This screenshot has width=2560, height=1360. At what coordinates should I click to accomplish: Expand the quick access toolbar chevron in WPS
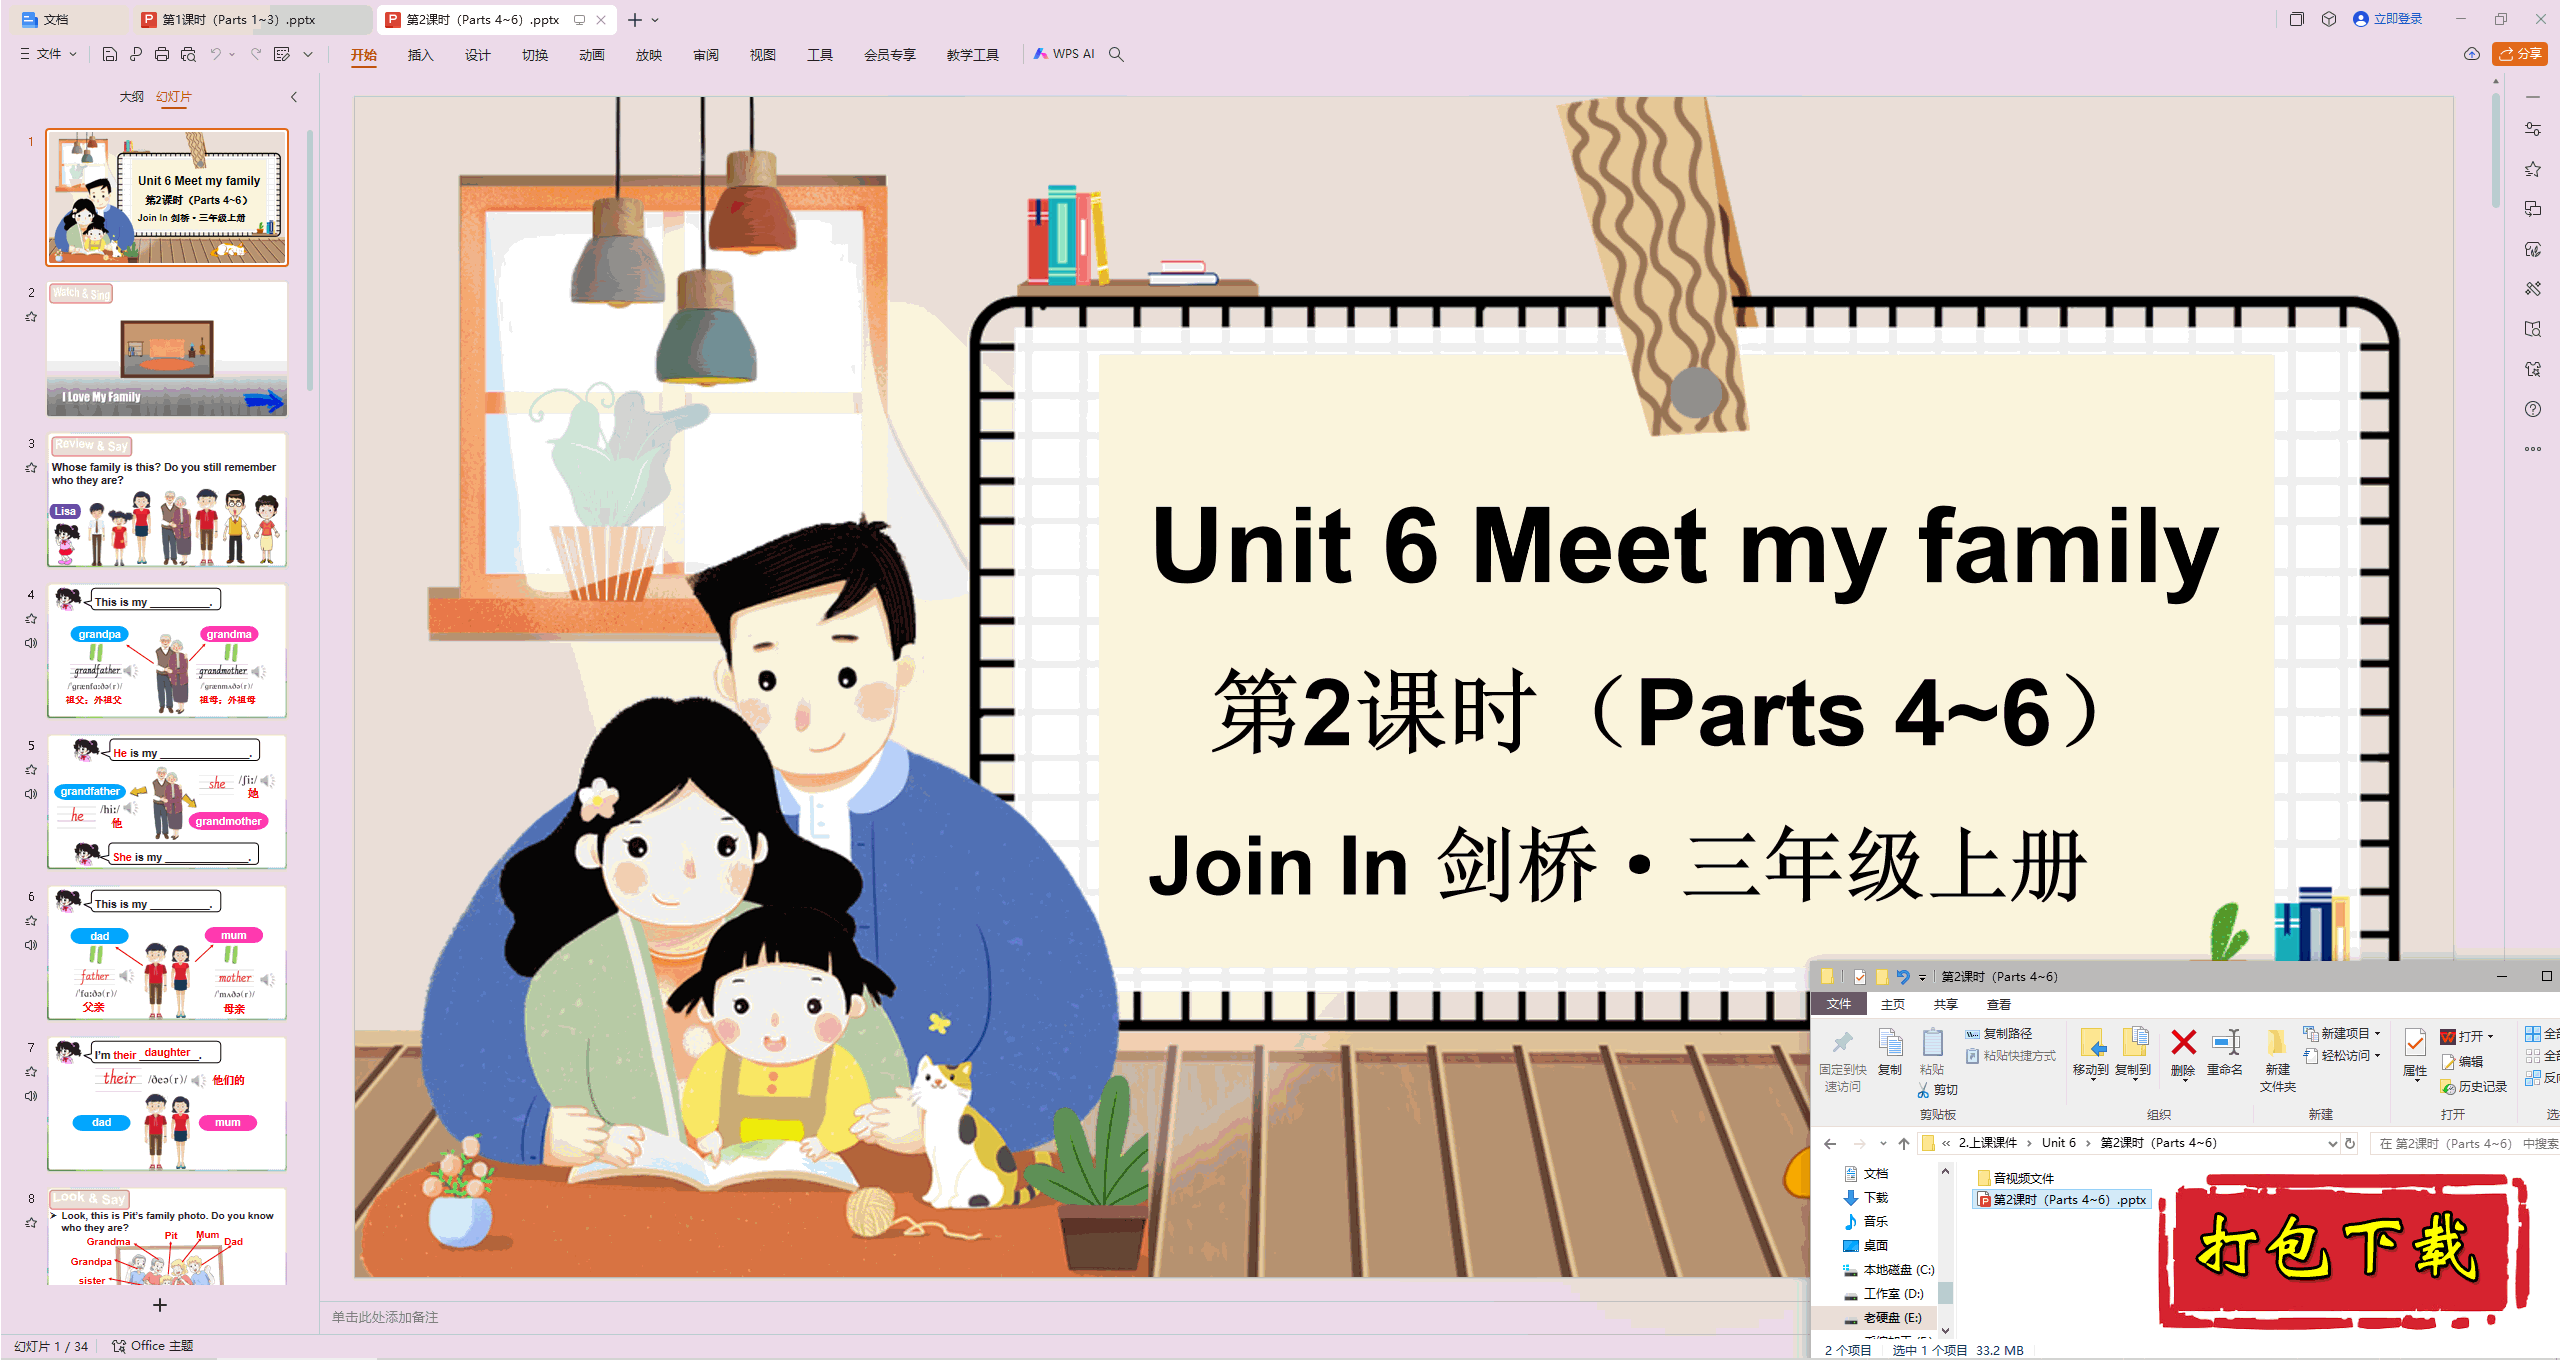(308, 54)
